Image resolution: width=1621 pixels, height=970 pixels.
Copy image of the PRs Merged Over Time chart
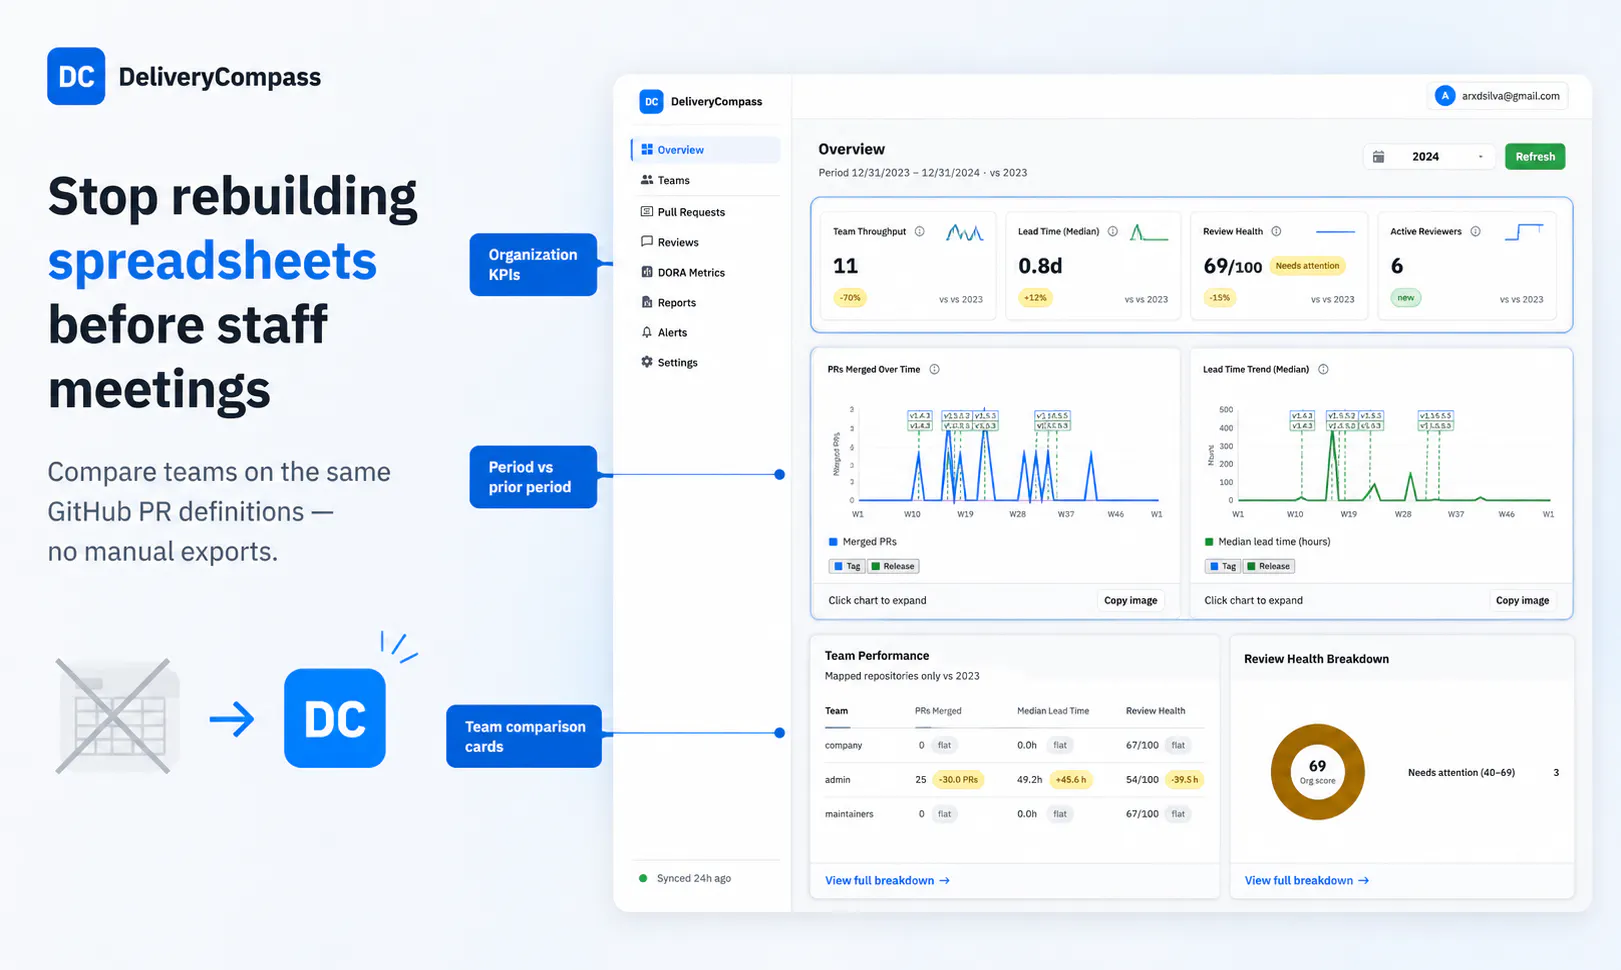[1130, 600]
